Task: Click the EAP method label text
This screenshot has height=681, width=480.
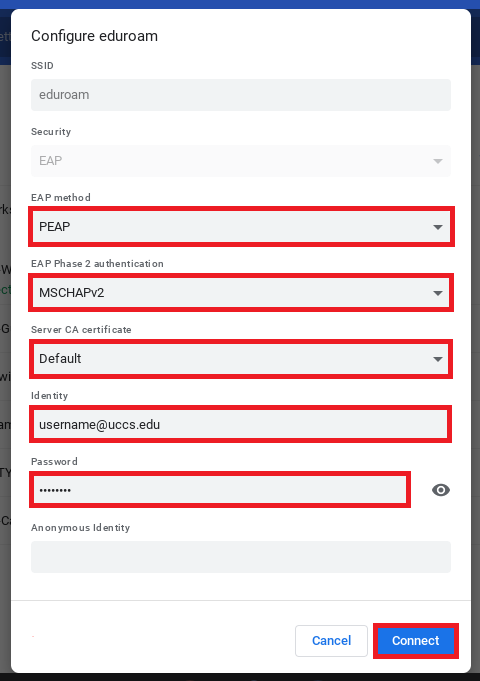Action: (x=61, y=198)
